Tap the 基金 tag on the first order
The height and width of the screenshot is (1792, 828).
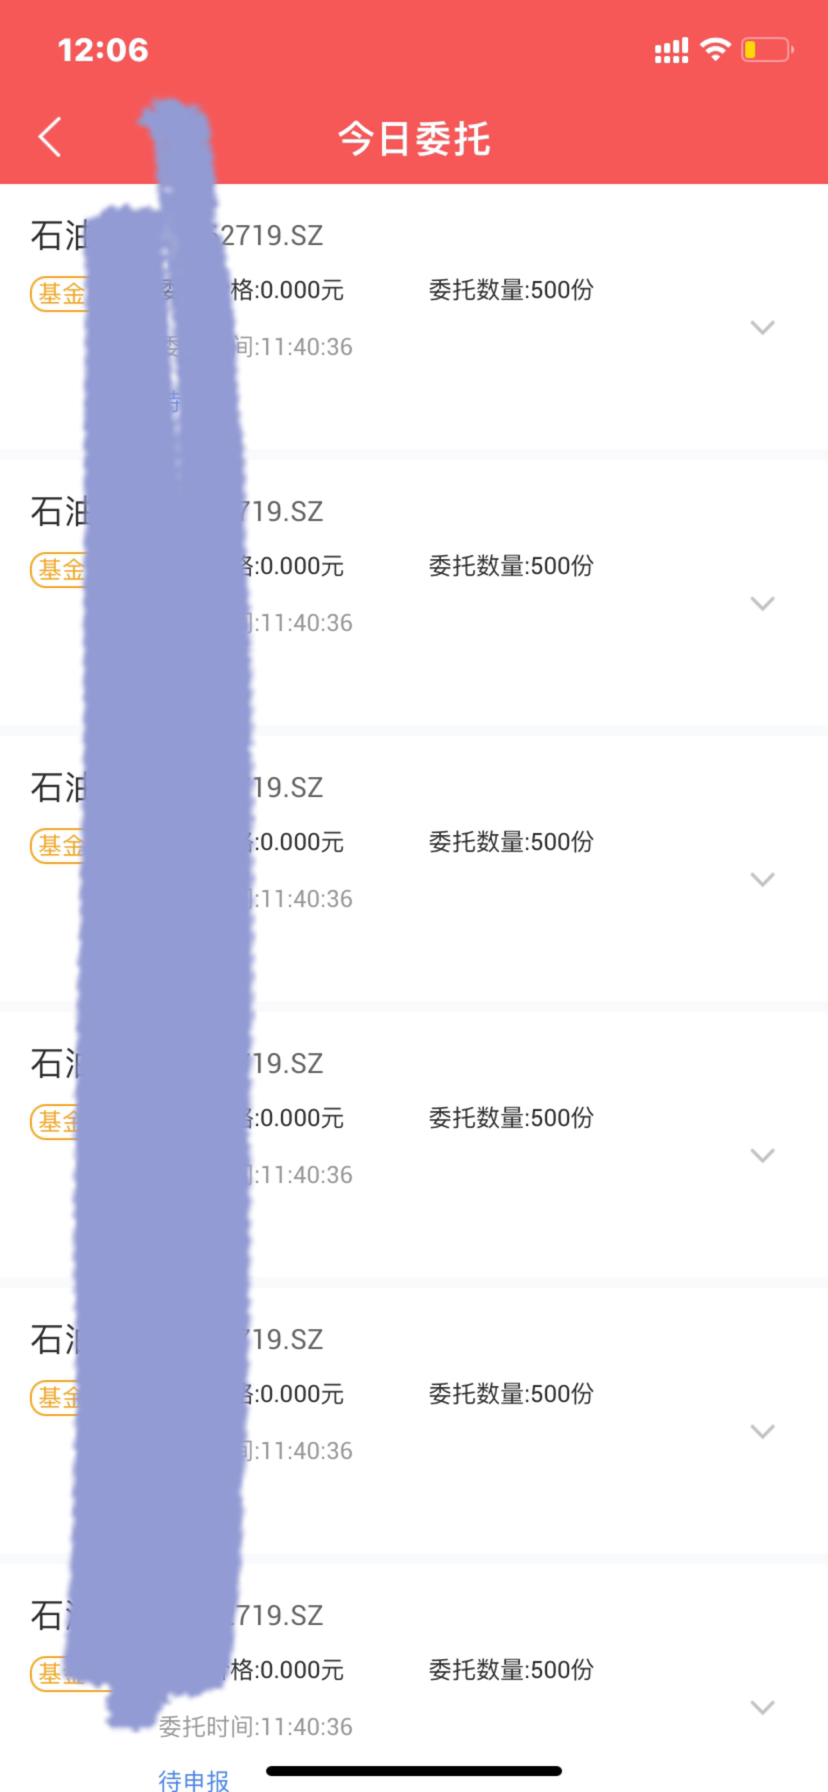[60, 294]
